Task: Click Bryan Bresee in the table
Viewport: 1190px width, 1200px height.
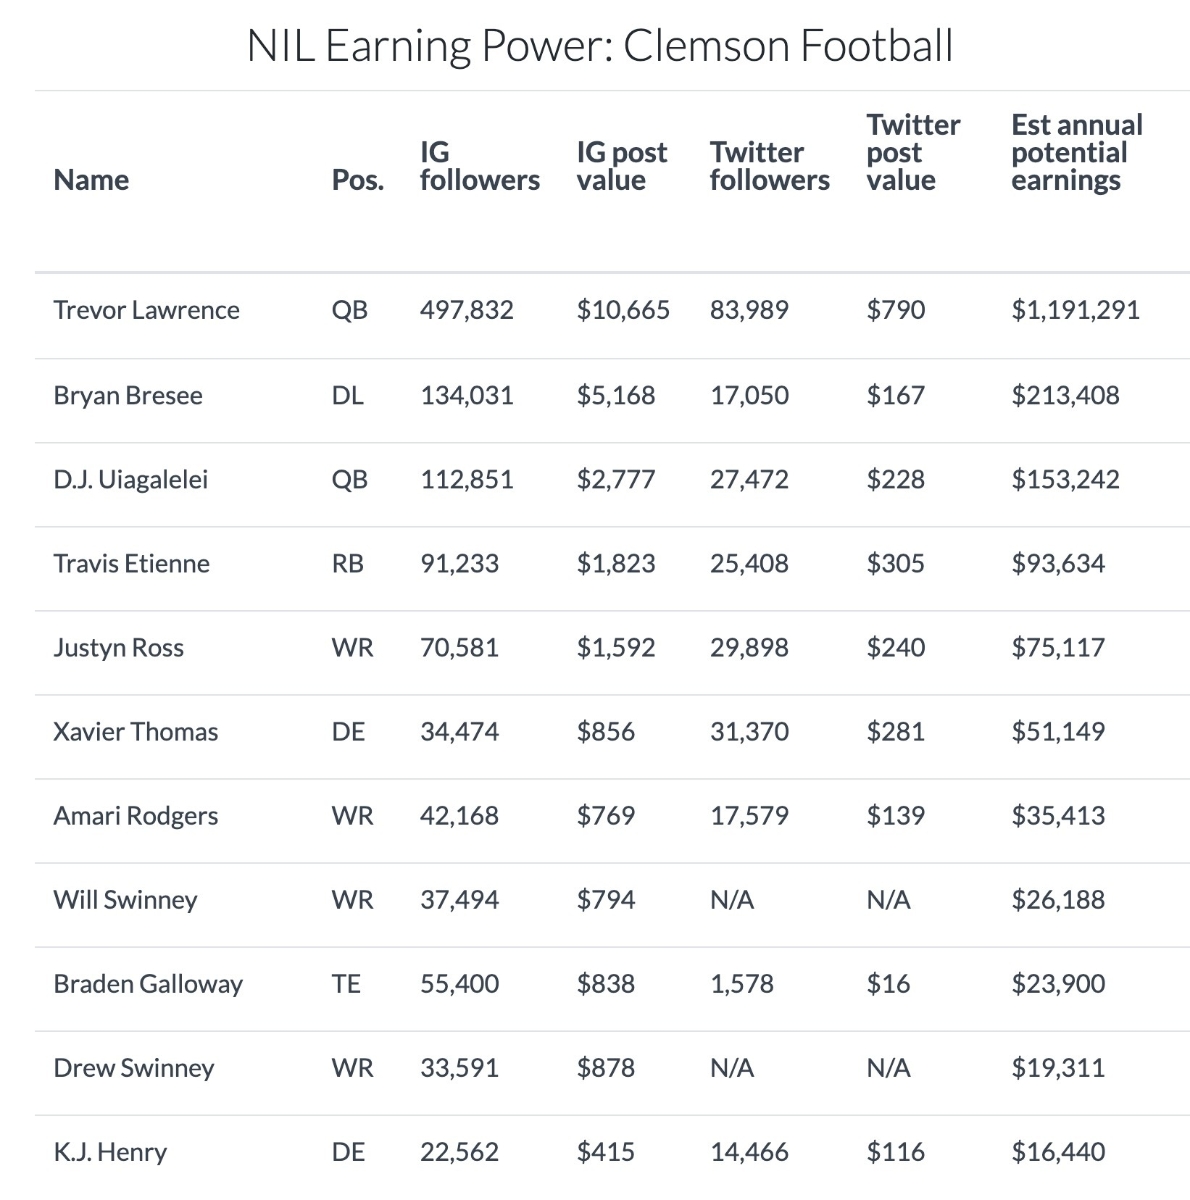Action: click(x=128, y=395)
